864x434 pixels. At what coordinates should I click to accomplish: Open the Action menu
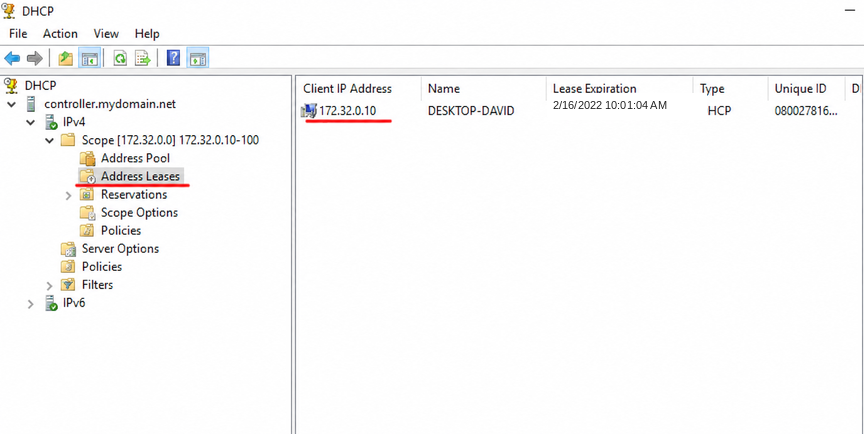[x=61, y=34]
